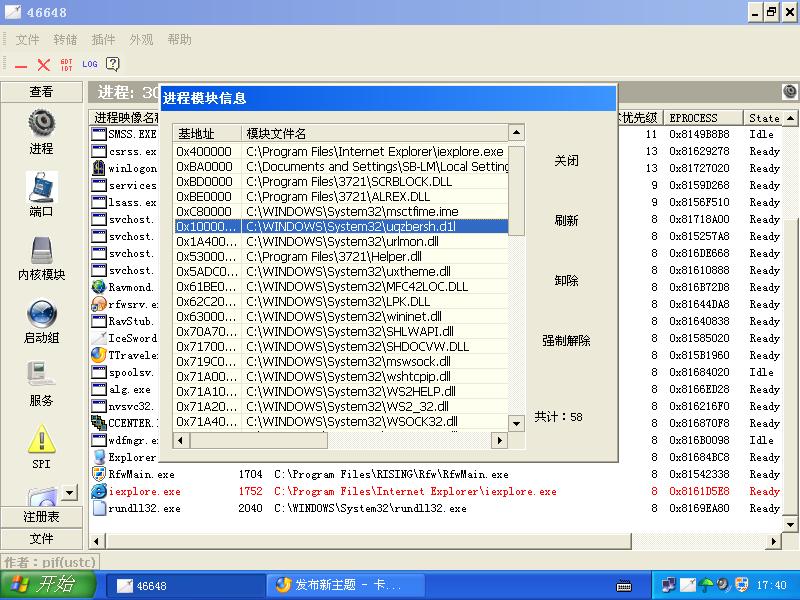This screenshot has height=600, width=800.
Task: Select the 内核模块 kernel module icon
Action: coord(41,249)
